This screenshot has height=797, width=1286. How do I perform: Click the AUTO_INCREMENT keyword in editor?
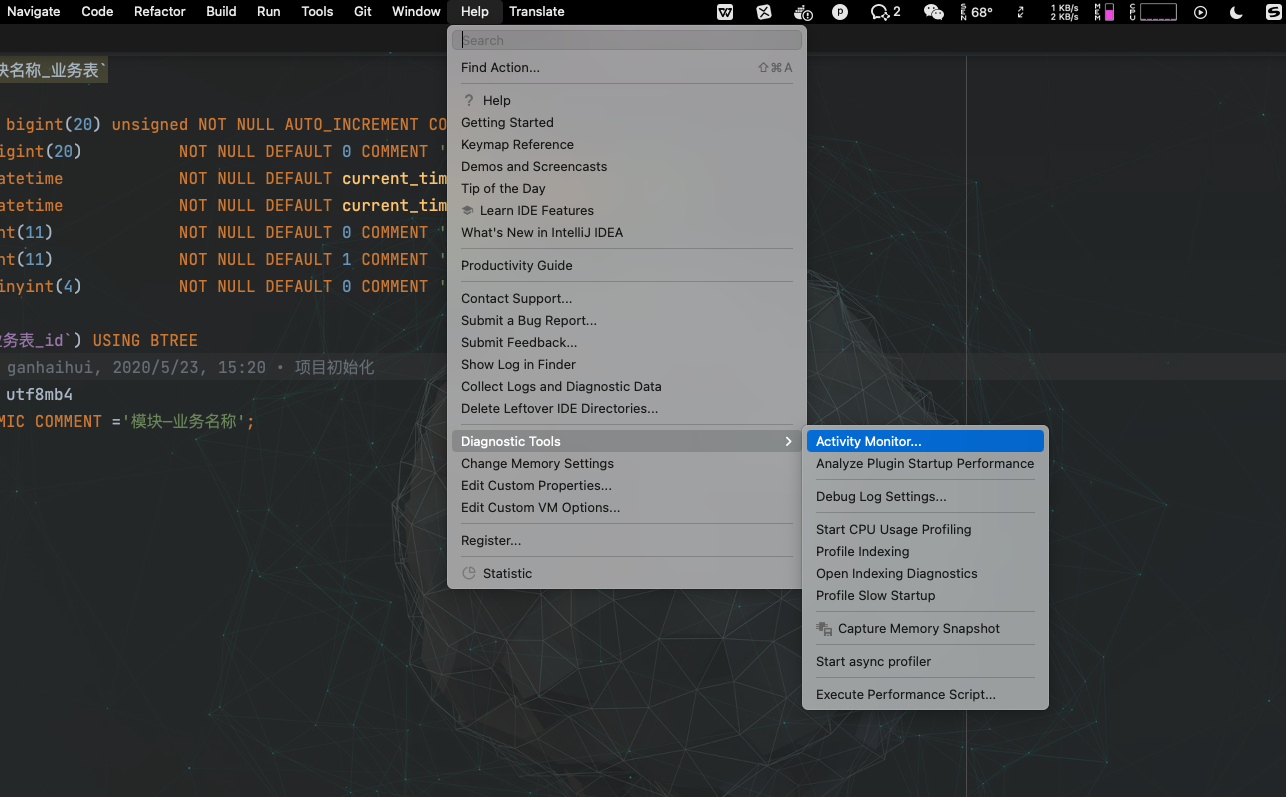[x=352, y=124]
